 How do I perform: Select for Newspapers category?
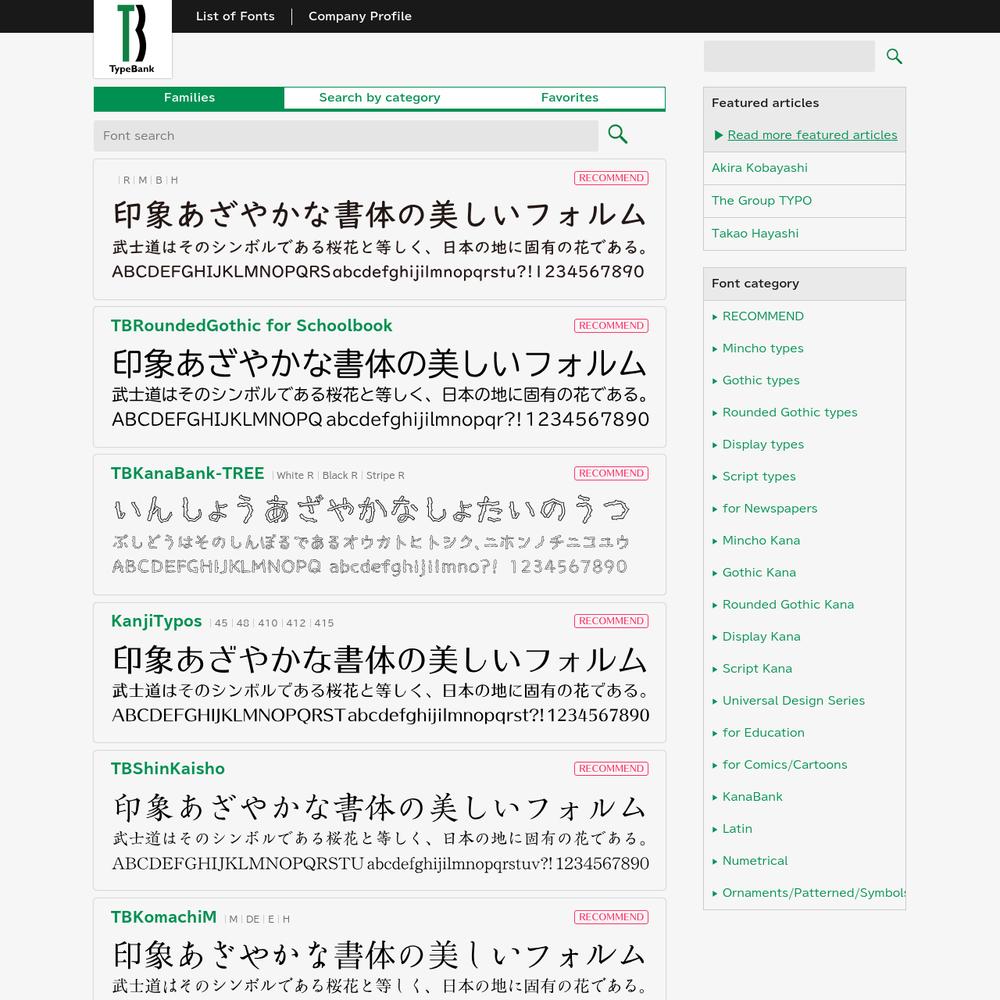coord(770,508)
